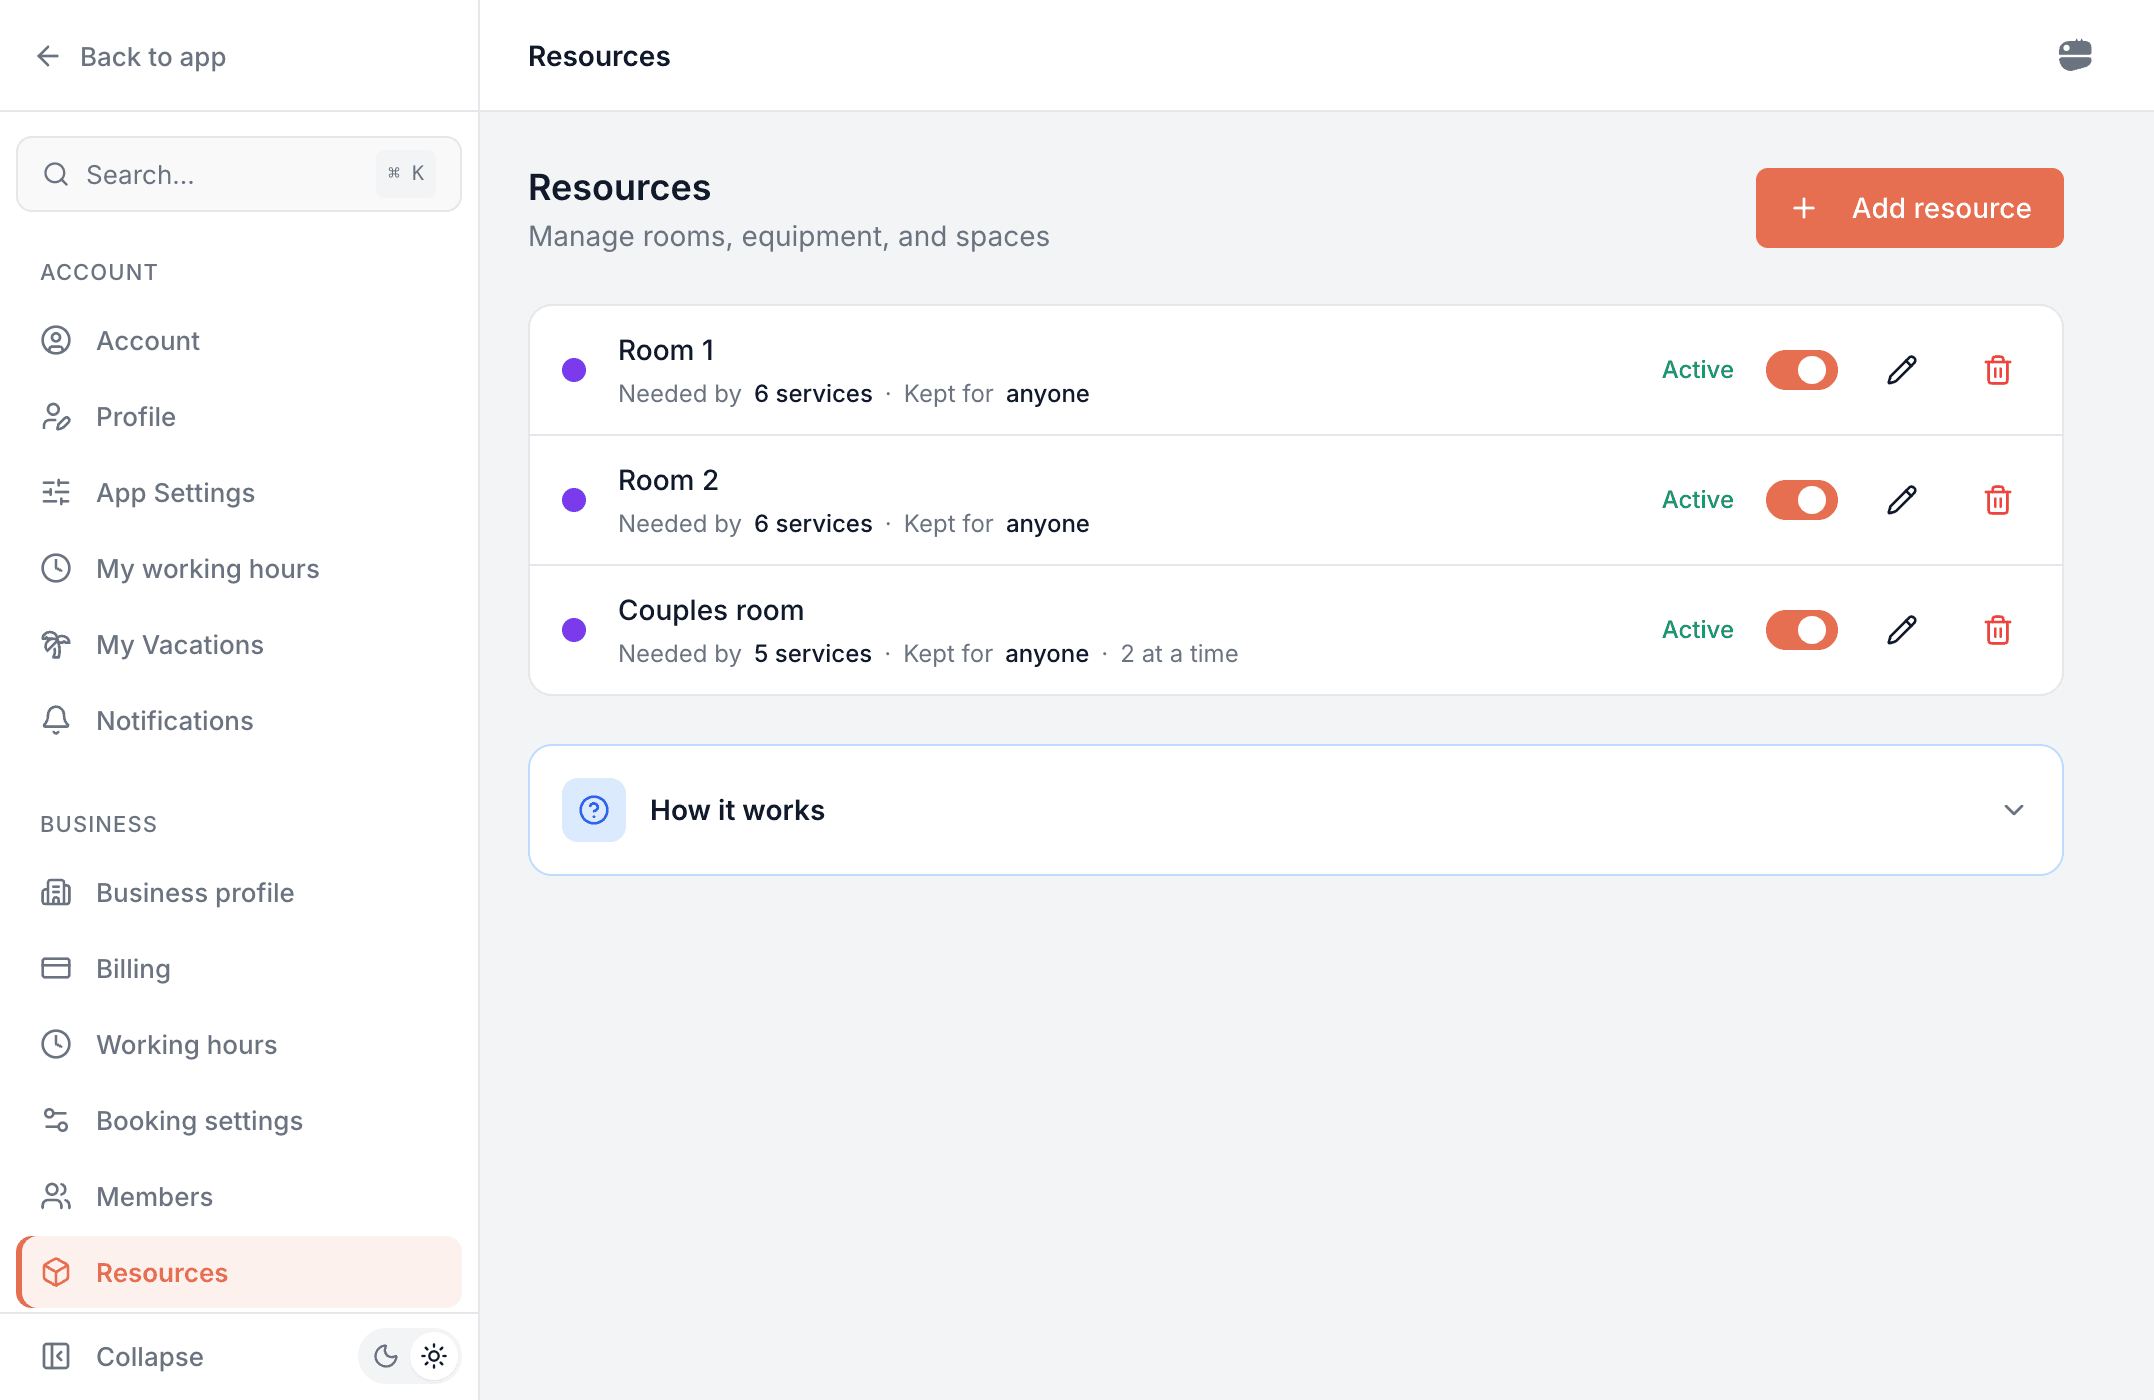
Task: Click the Collapse sidebar label
Action: pos(150,1357)
